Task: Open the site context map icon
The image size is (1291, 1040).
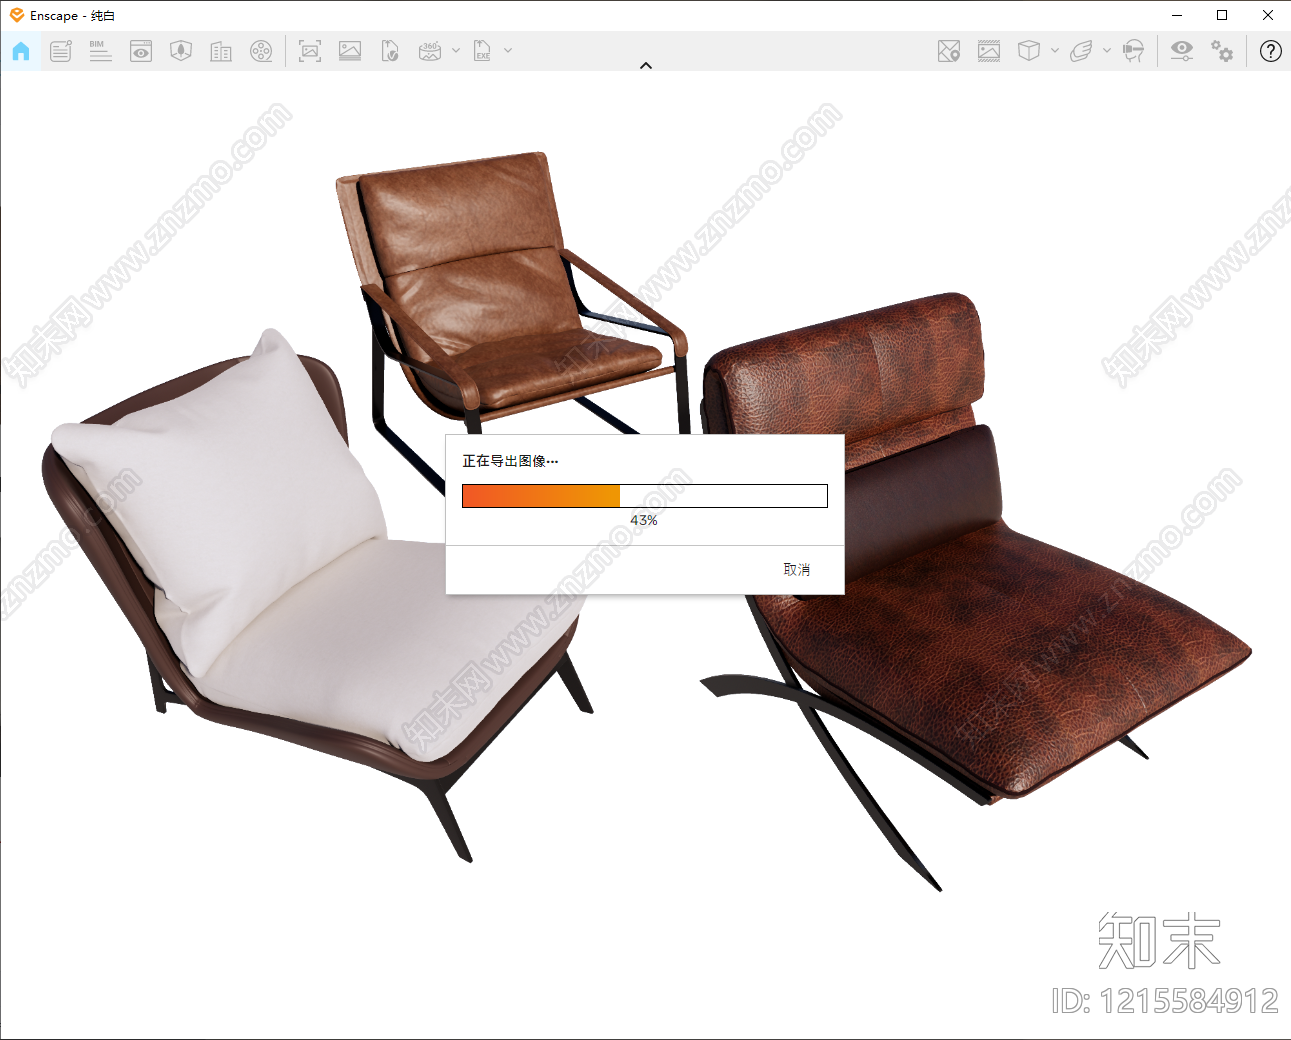Action: click(181, 51)
